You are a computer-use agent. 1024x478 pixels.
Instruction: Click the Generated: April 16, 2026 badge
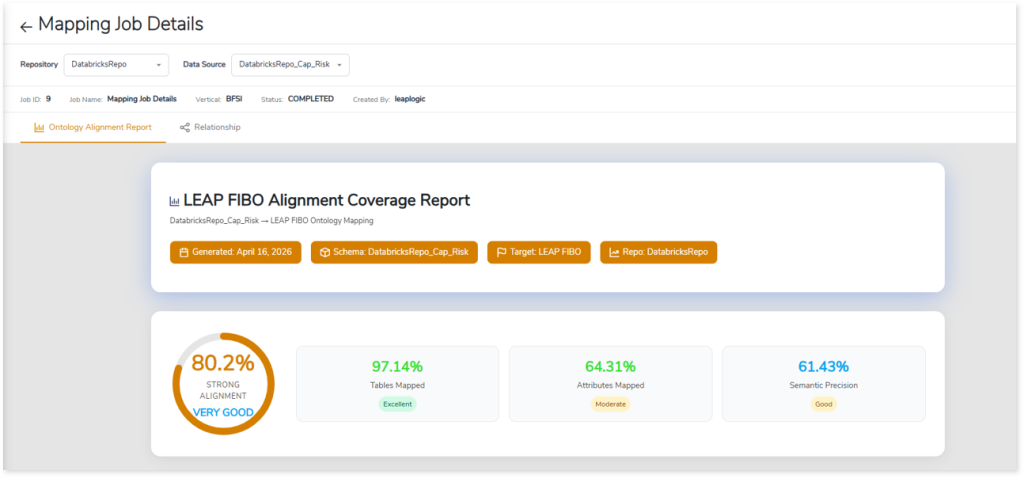click(x=235, y=252)
